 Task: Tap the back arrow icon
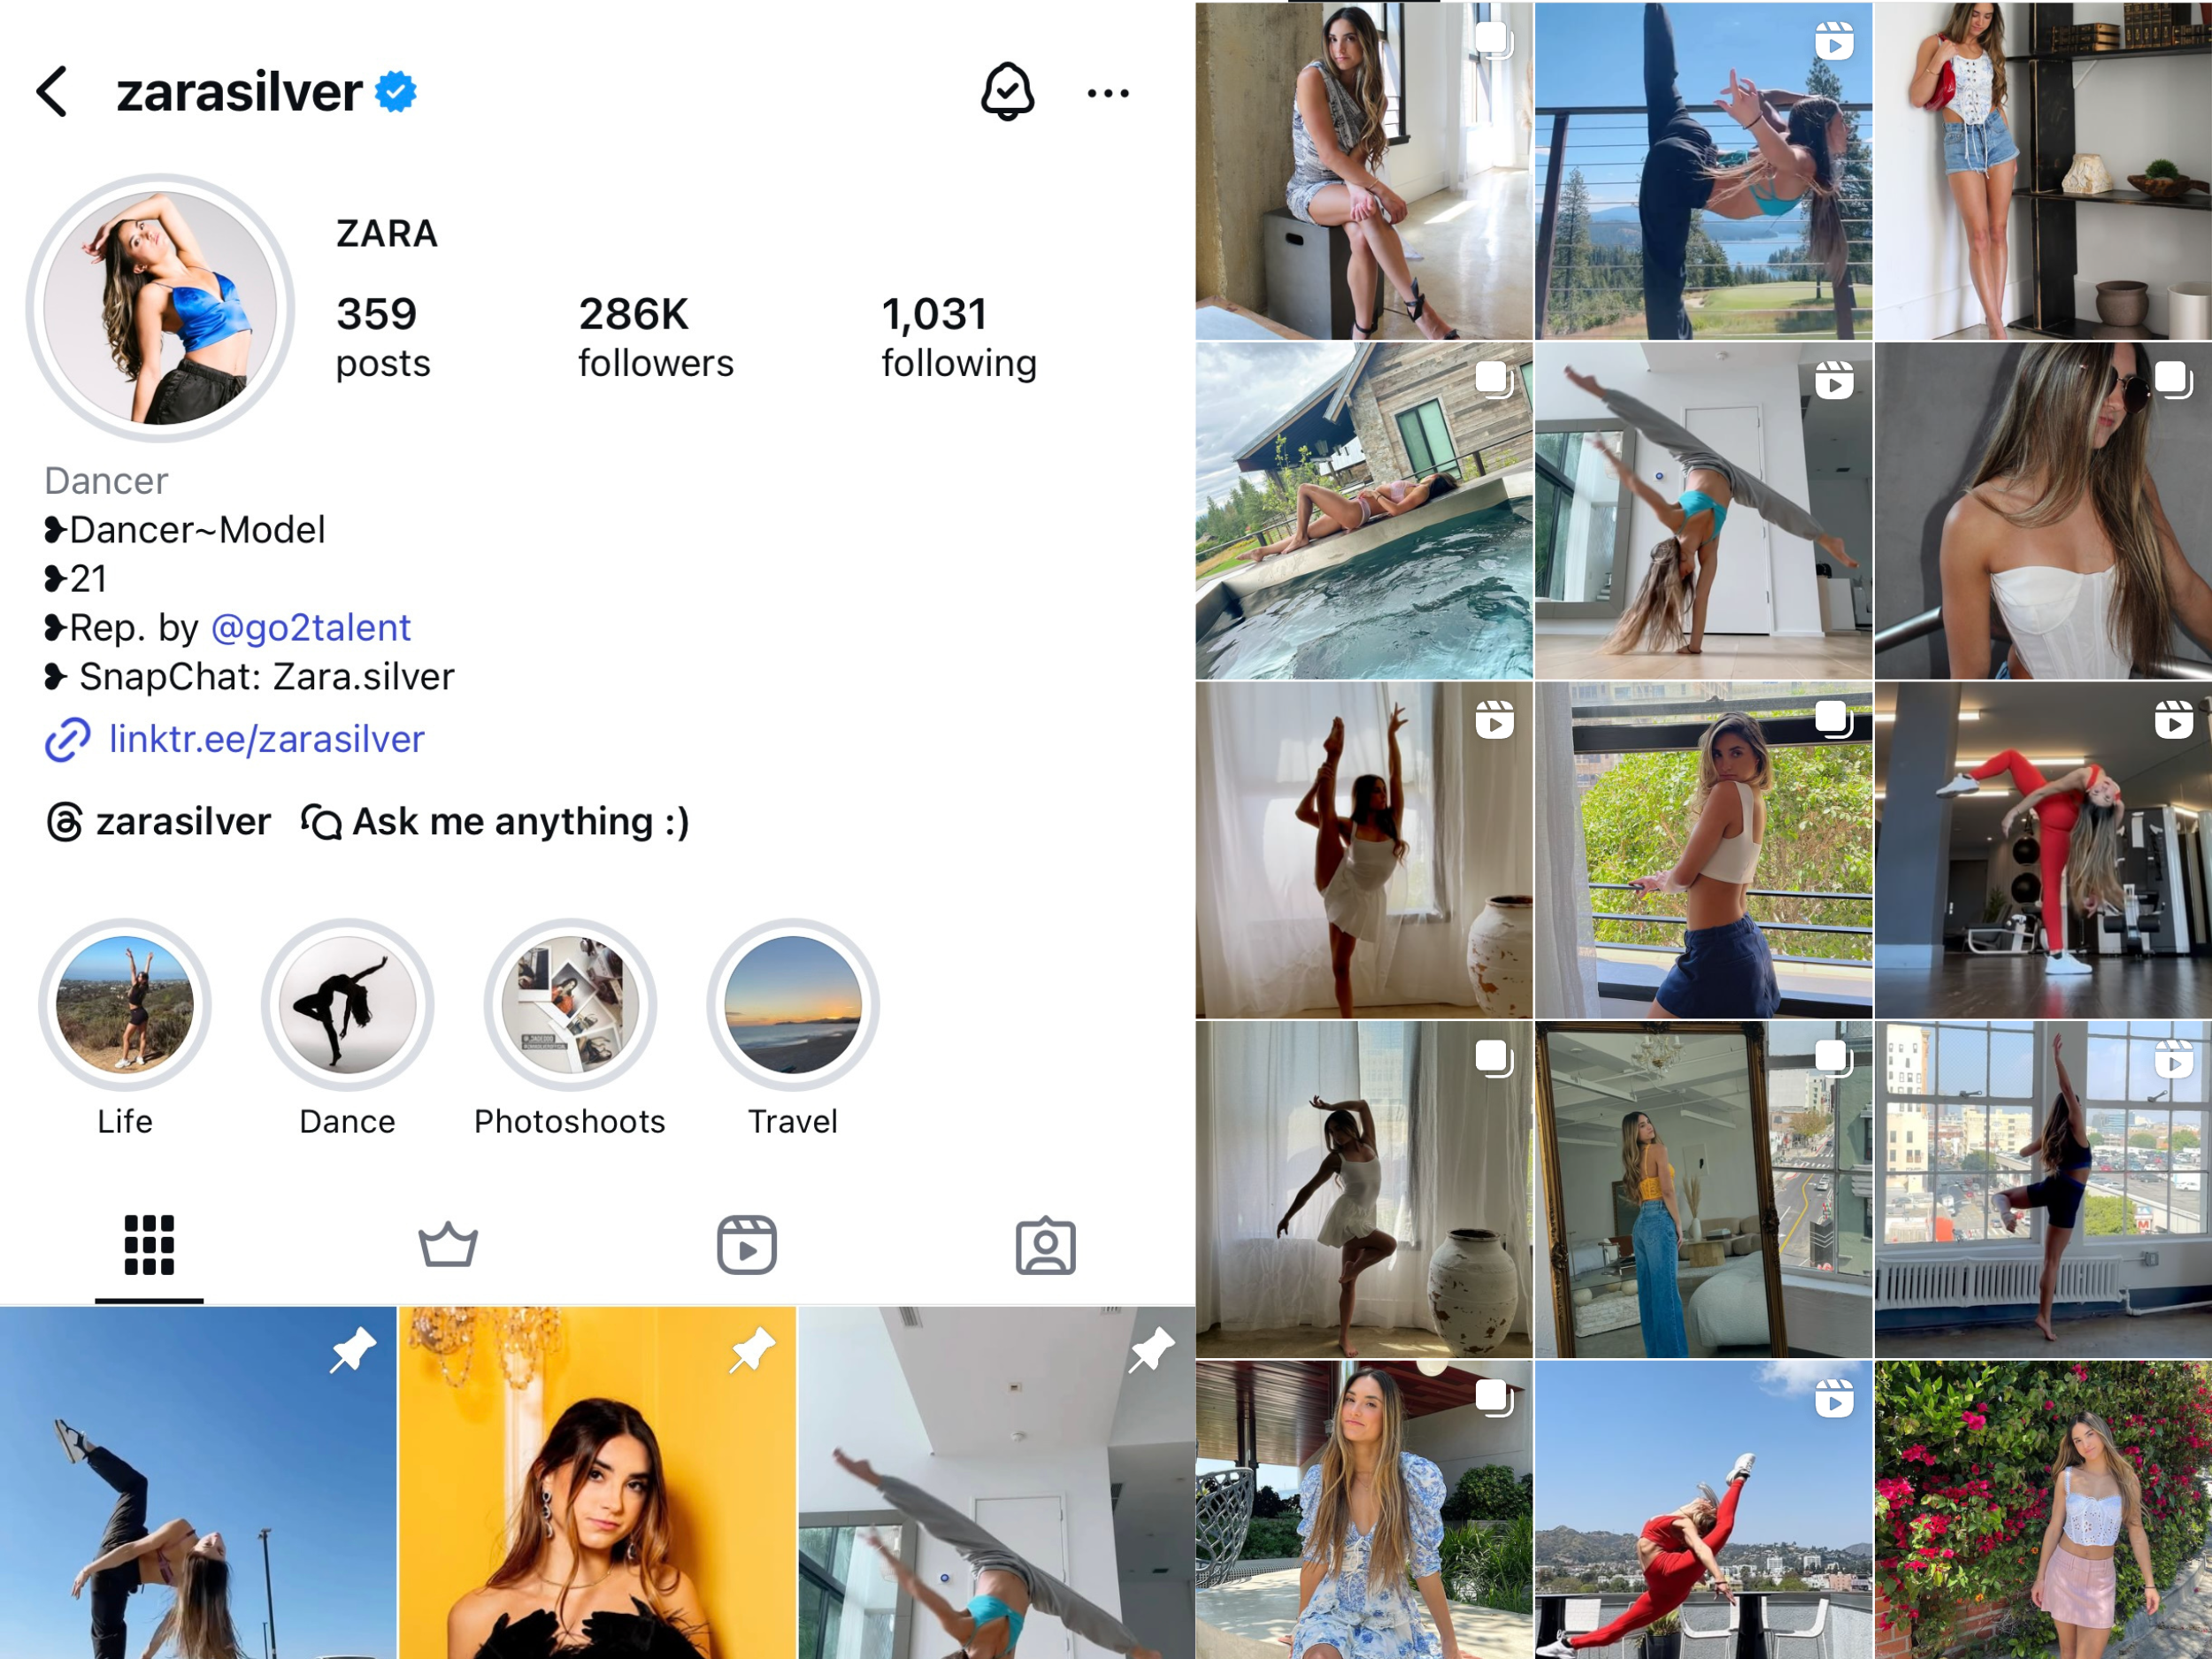pos(53,92)
